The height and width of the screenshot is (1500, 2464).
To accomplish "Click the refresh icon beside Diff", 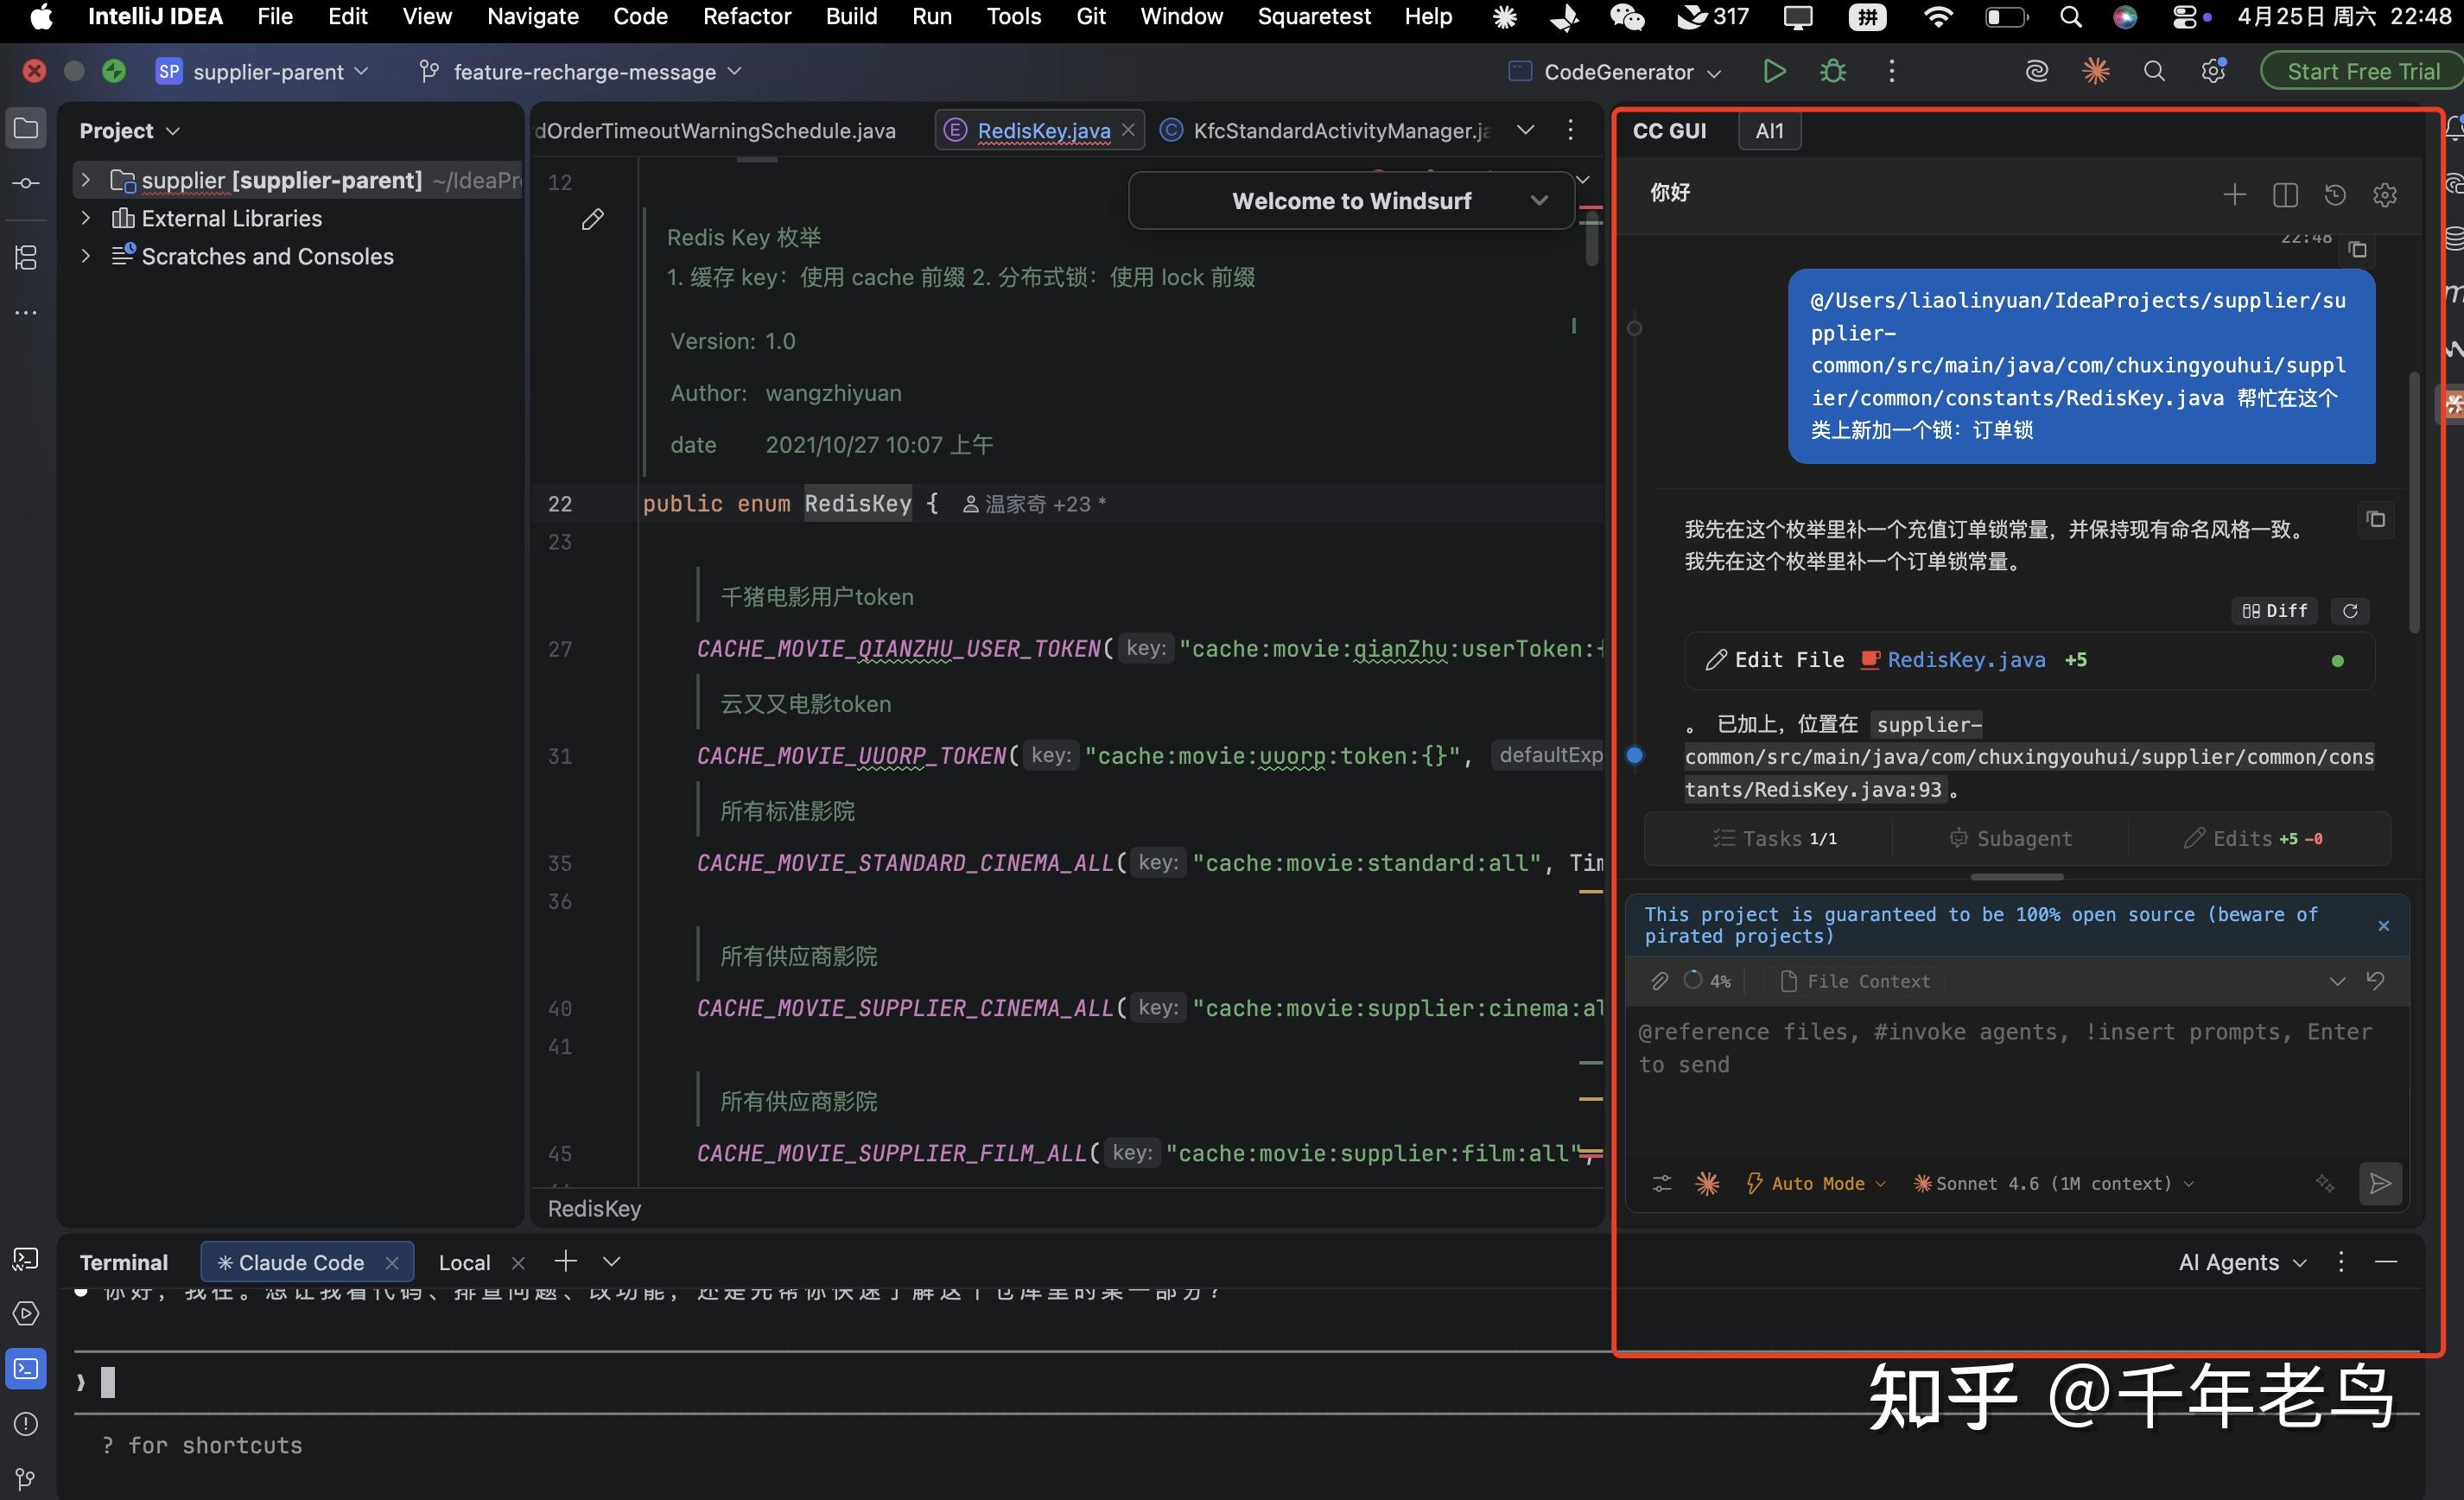I will click(x=2350, y=610).
